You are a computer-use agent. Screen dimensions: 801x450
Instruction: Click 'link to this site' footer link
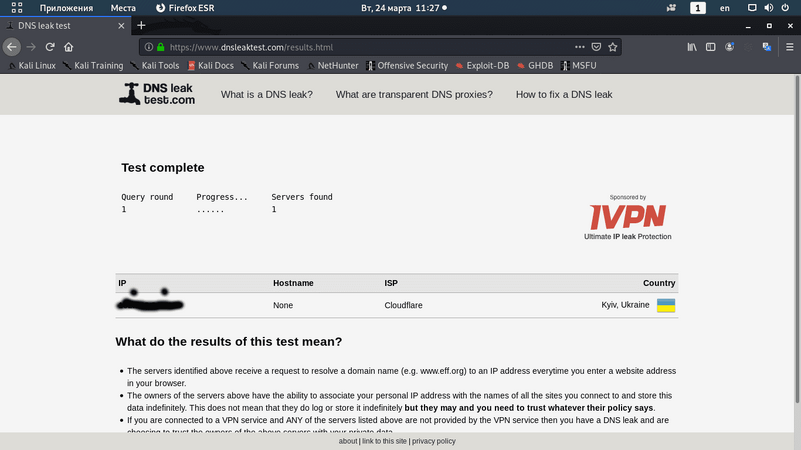[x=384, y=441]
